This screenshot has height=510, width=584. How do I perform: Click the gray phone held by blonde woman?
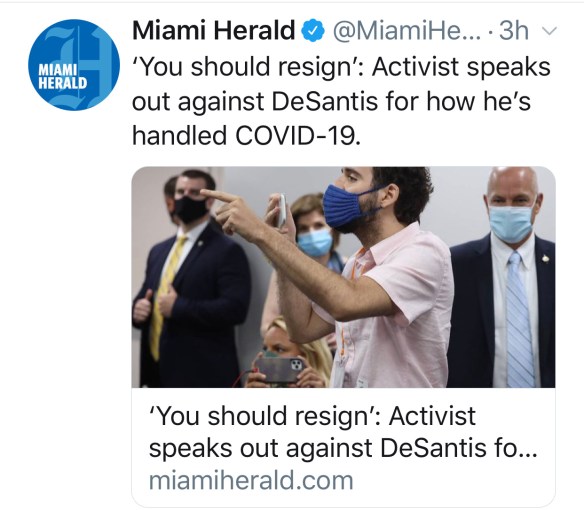[x=279, y=370]
